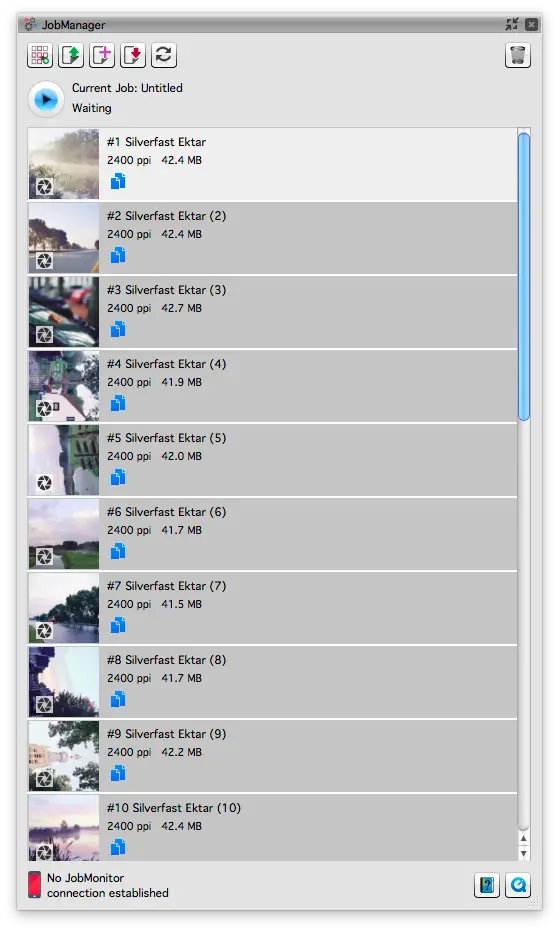Click the aperture icon on job #3 thumbnail
The image size is (559, 931).
44,335
